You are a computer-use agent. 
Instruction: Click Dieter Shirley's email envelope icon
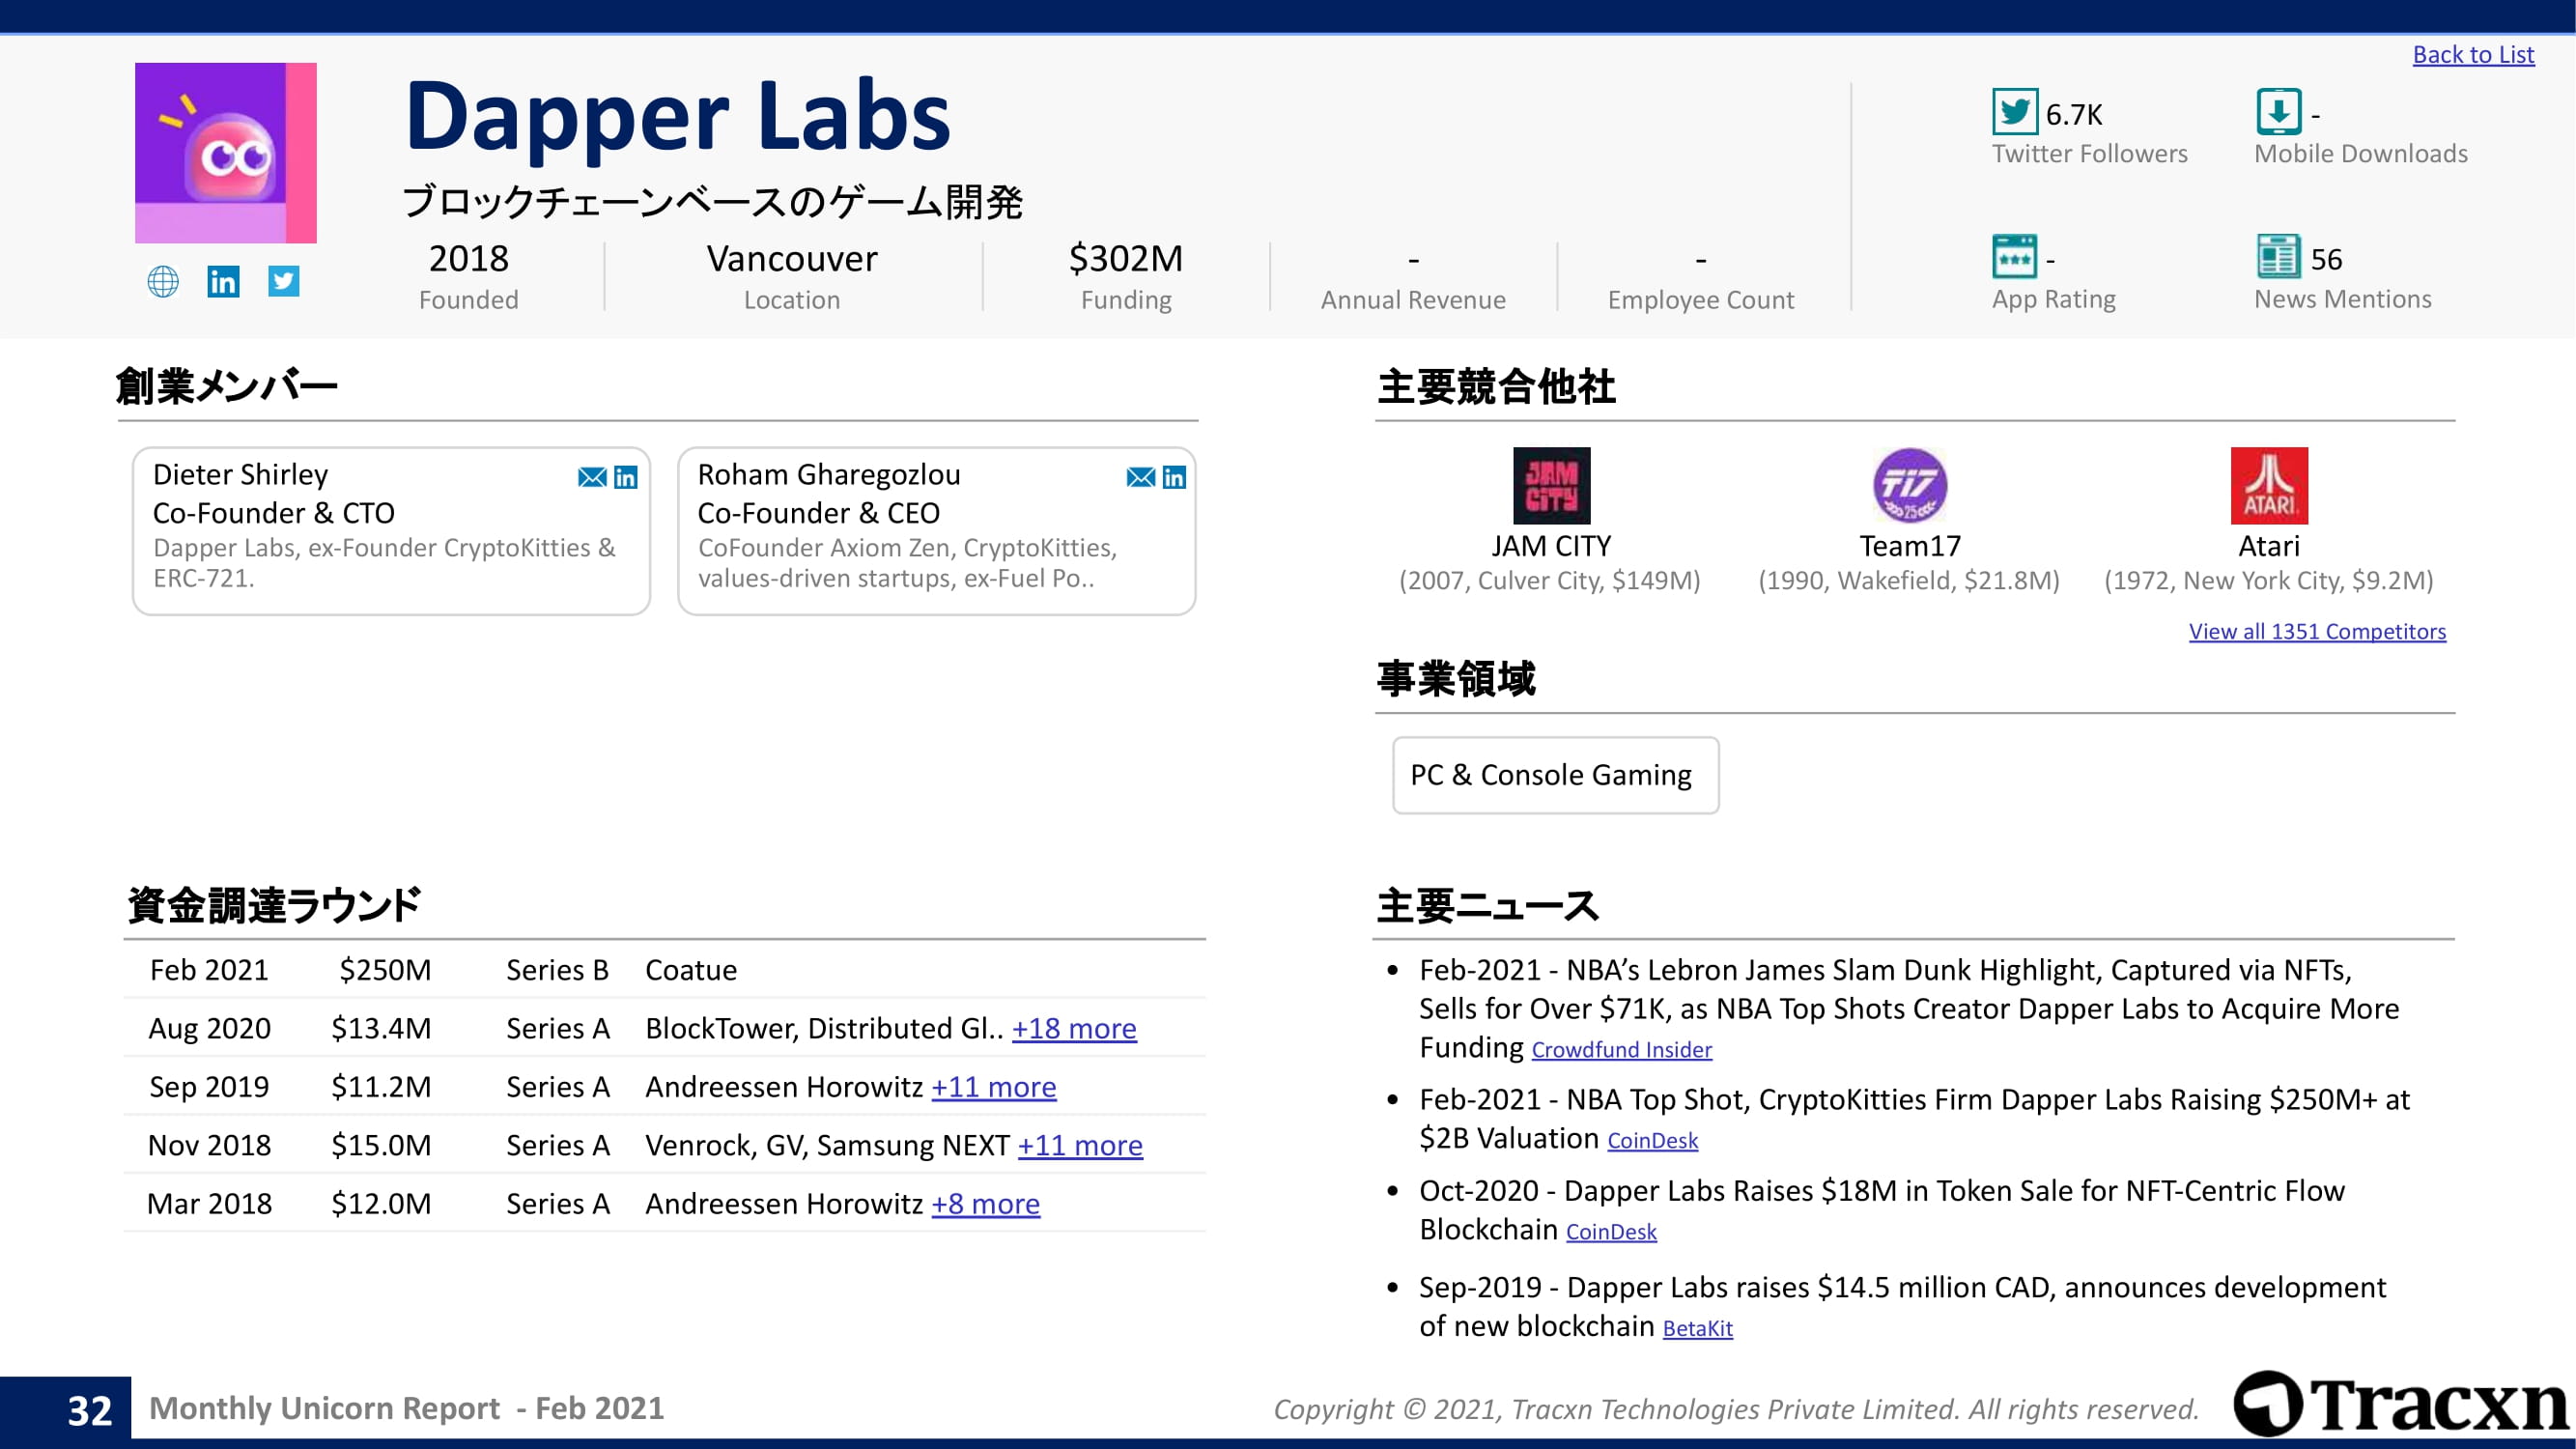tap(592, 477)
